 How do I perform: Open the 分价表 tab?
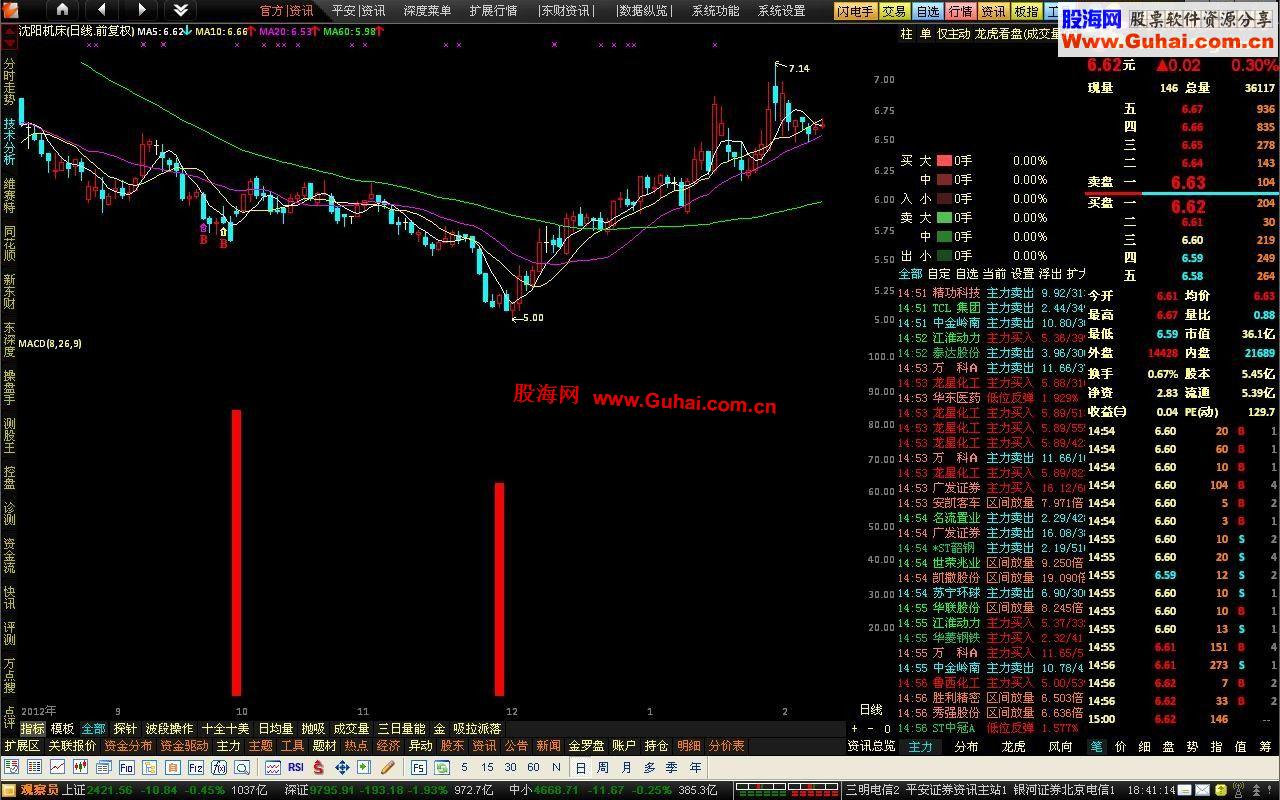[726, 746]
